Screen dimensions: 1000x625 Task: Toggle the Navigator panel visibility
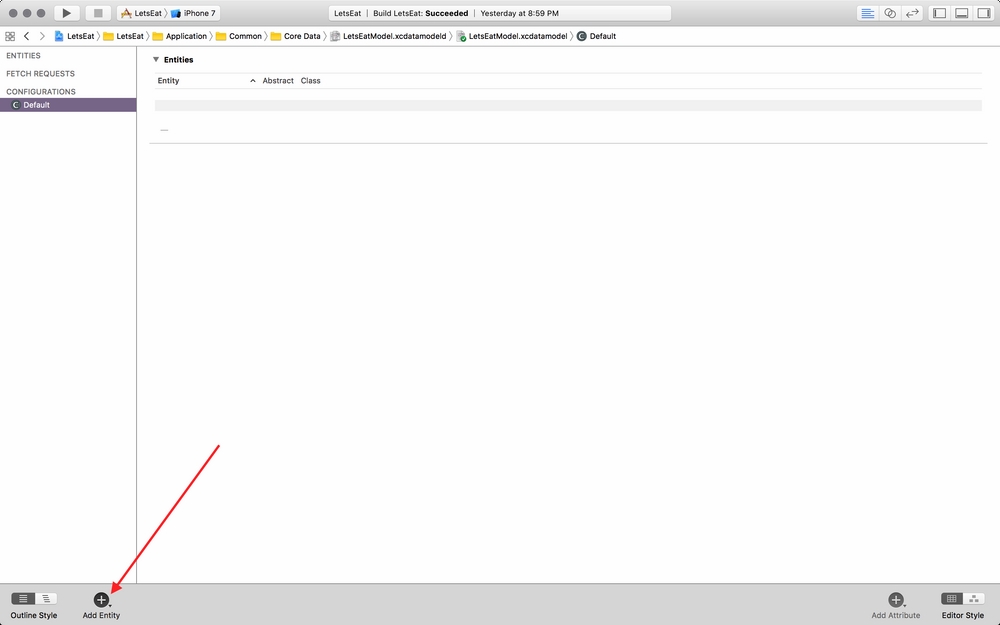[x=939, y=13]
